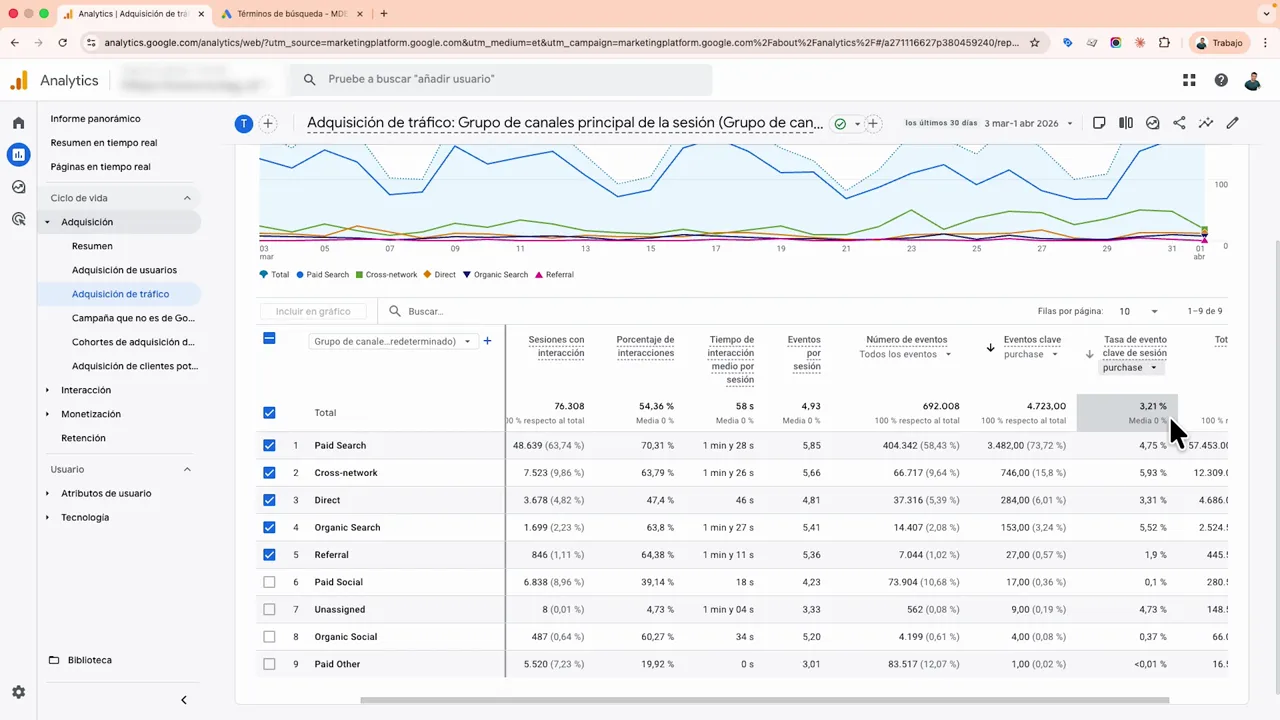Open Informe panorámico
Image resolution: width=1280 pixels, height=720 pixels.
(95, 118)
